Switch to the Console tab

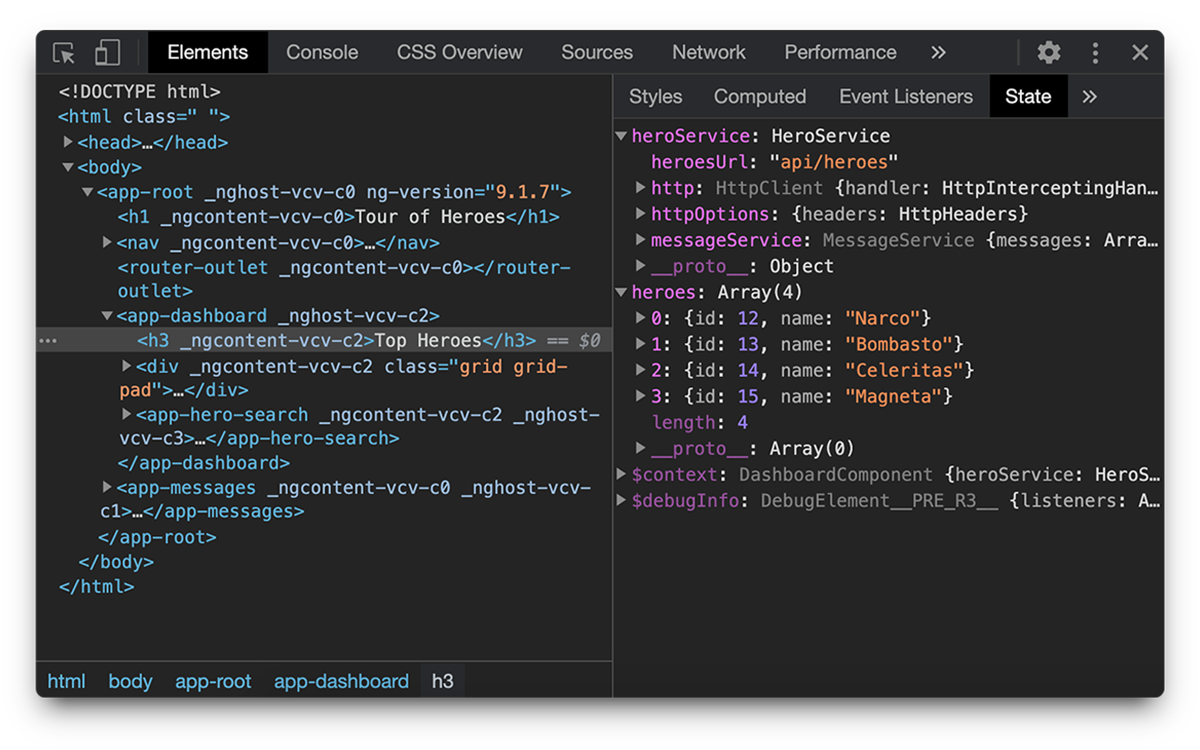point(321,51)
